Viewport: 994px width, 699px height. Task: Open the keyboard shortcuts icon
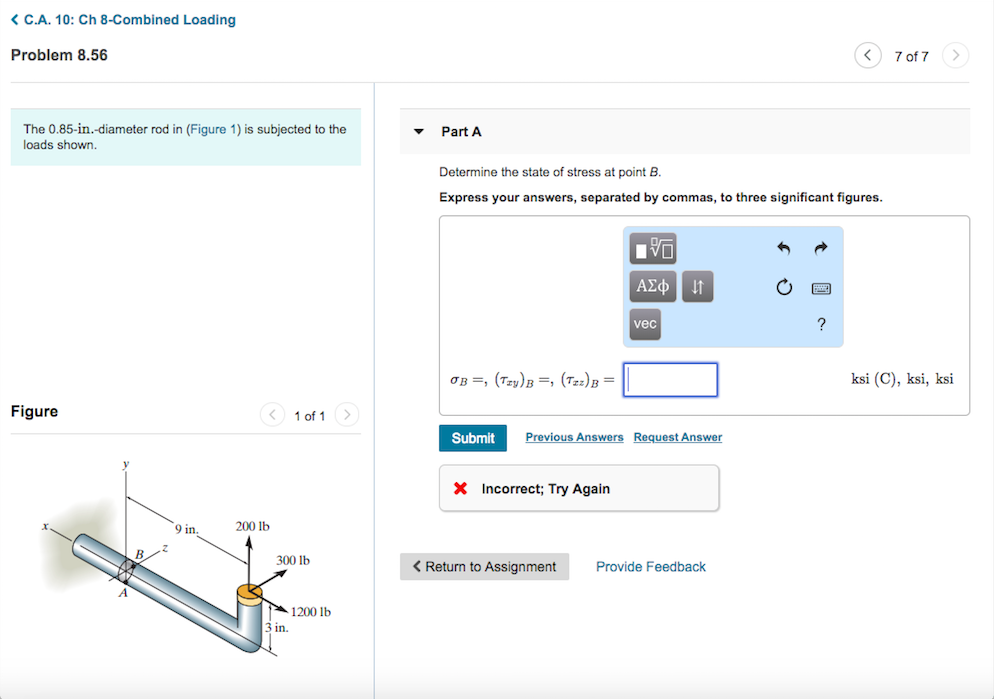820,288
